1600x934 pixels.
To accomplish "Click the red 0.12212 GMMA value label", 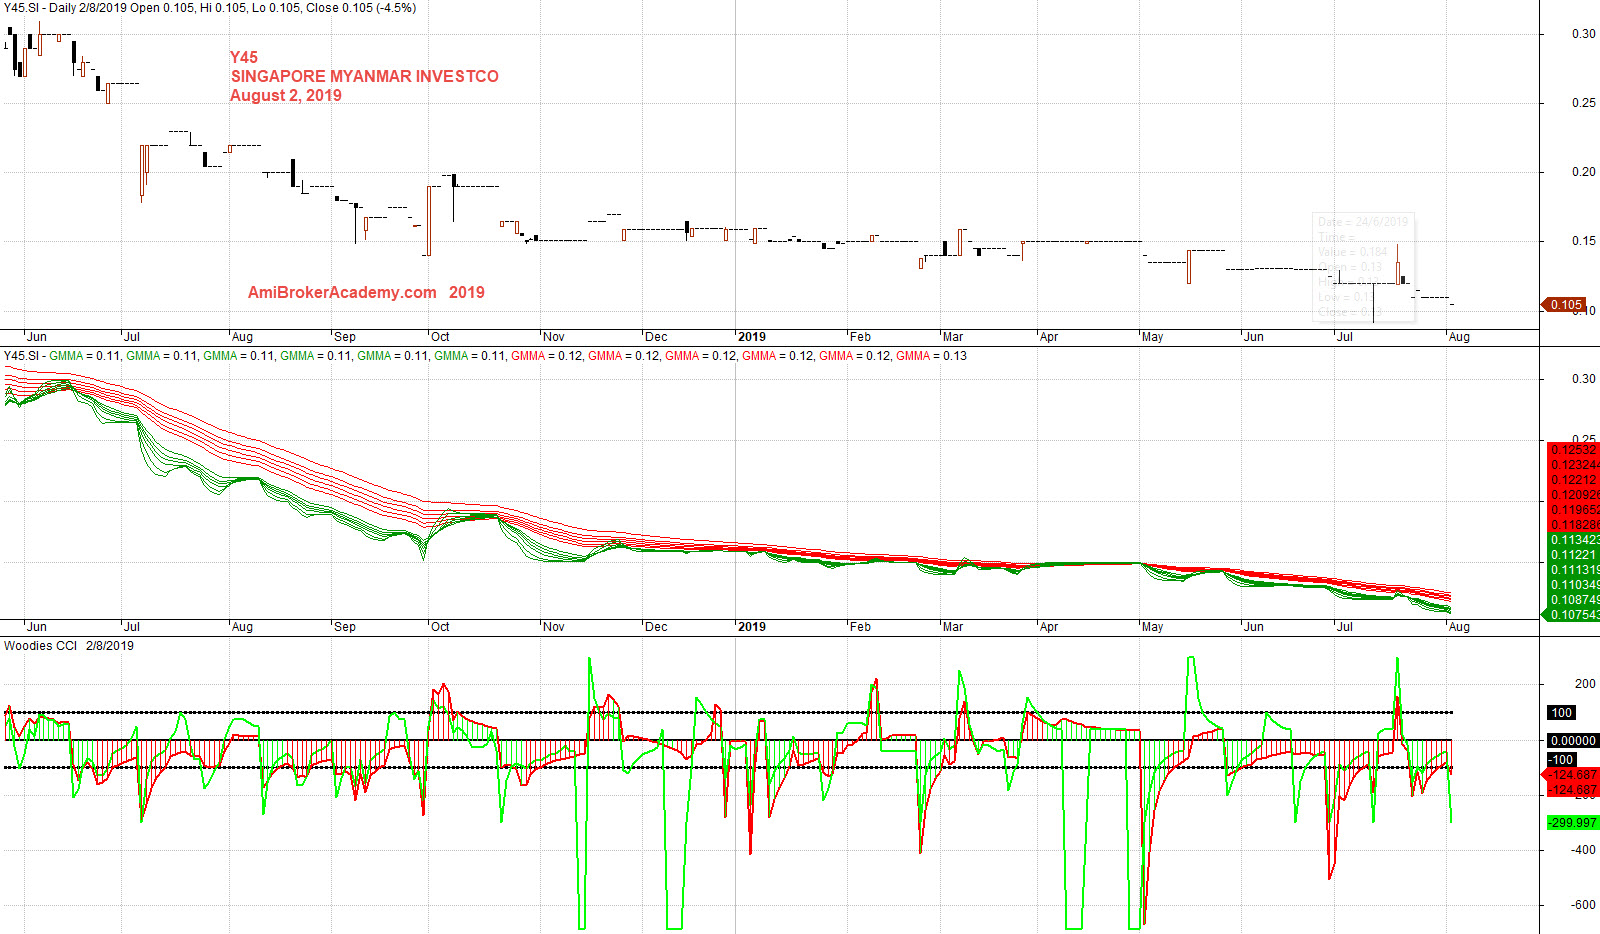I will click(x=1573, y=479).
